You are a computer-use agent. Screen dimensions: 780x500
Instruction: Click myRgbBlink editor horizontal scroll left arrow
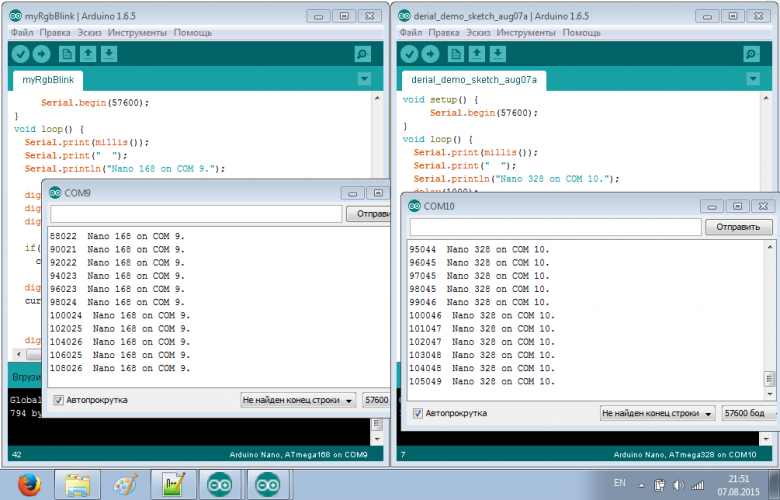click(x=19, y=355)
